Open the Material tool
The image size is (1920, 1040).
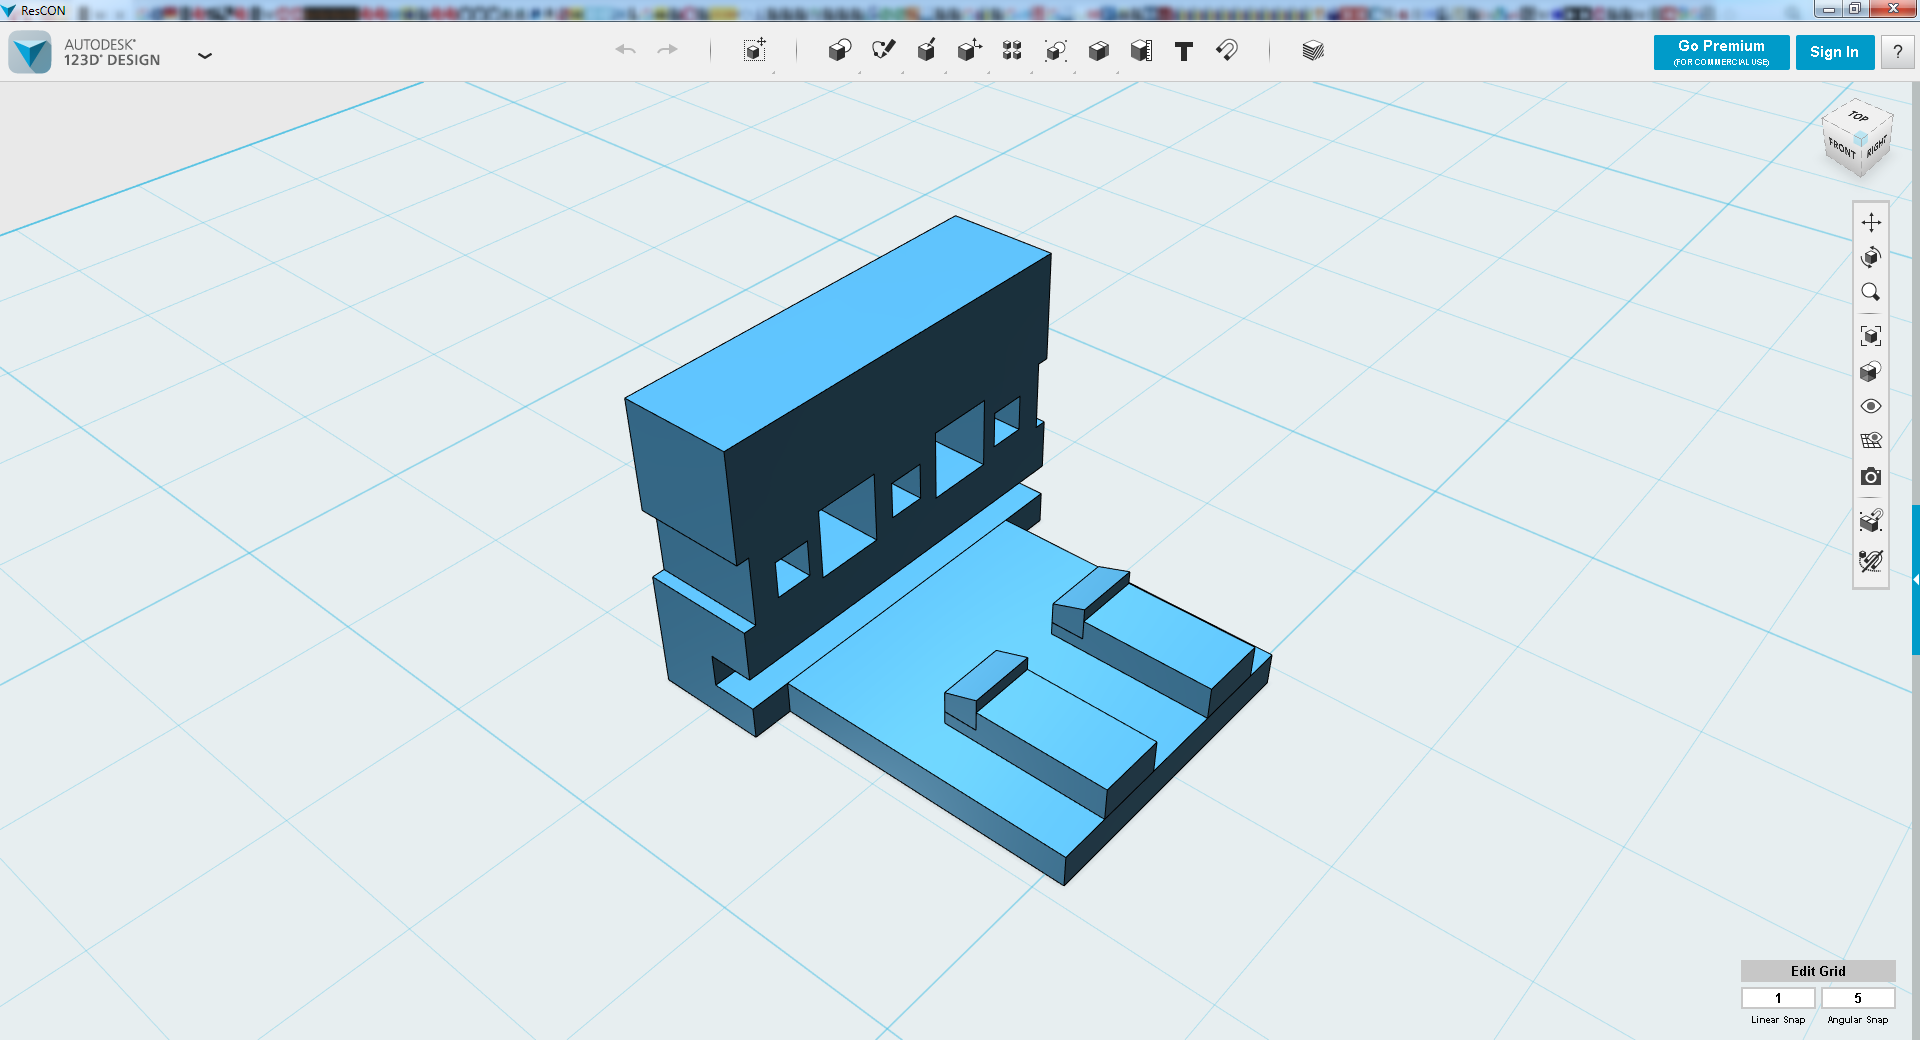1313,50
